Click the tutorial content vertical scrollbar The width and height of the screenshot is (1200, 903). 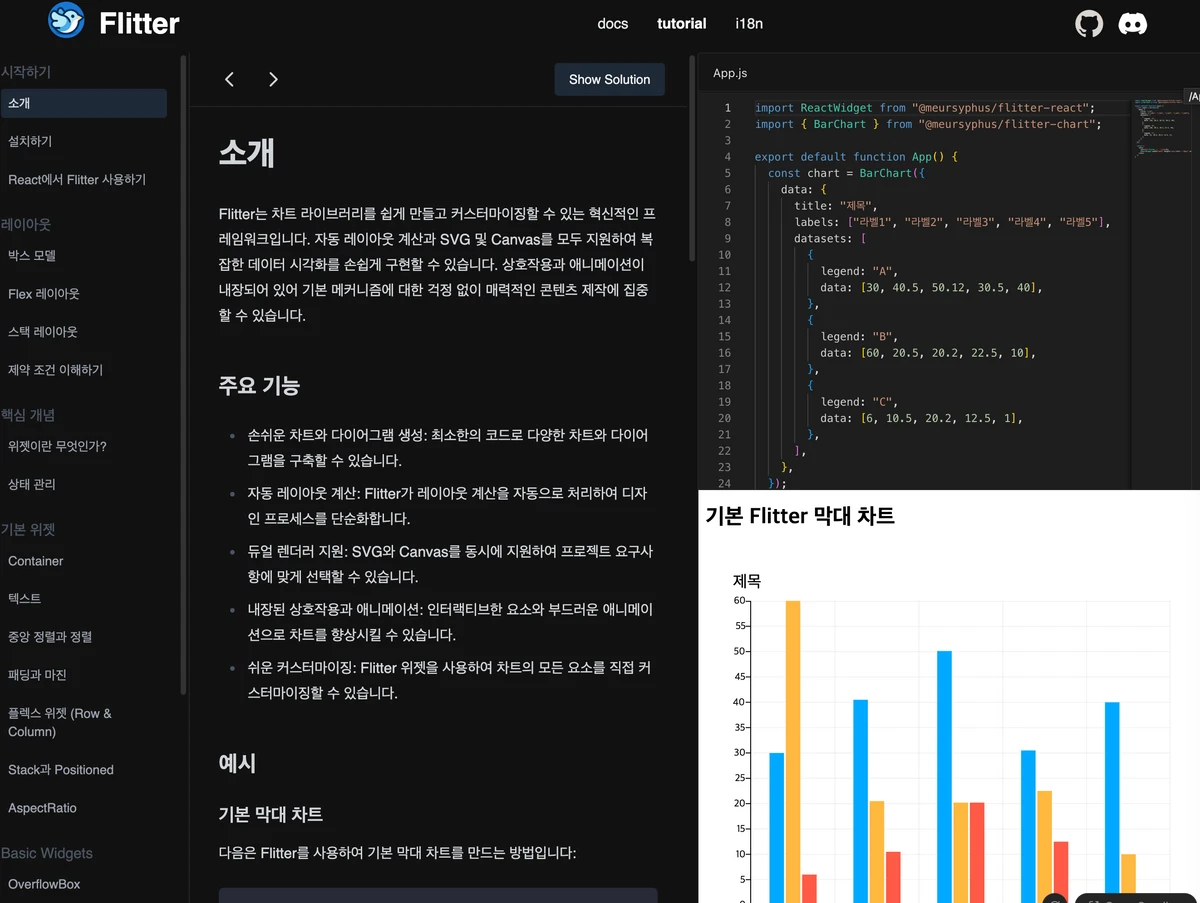click(691, 160)
